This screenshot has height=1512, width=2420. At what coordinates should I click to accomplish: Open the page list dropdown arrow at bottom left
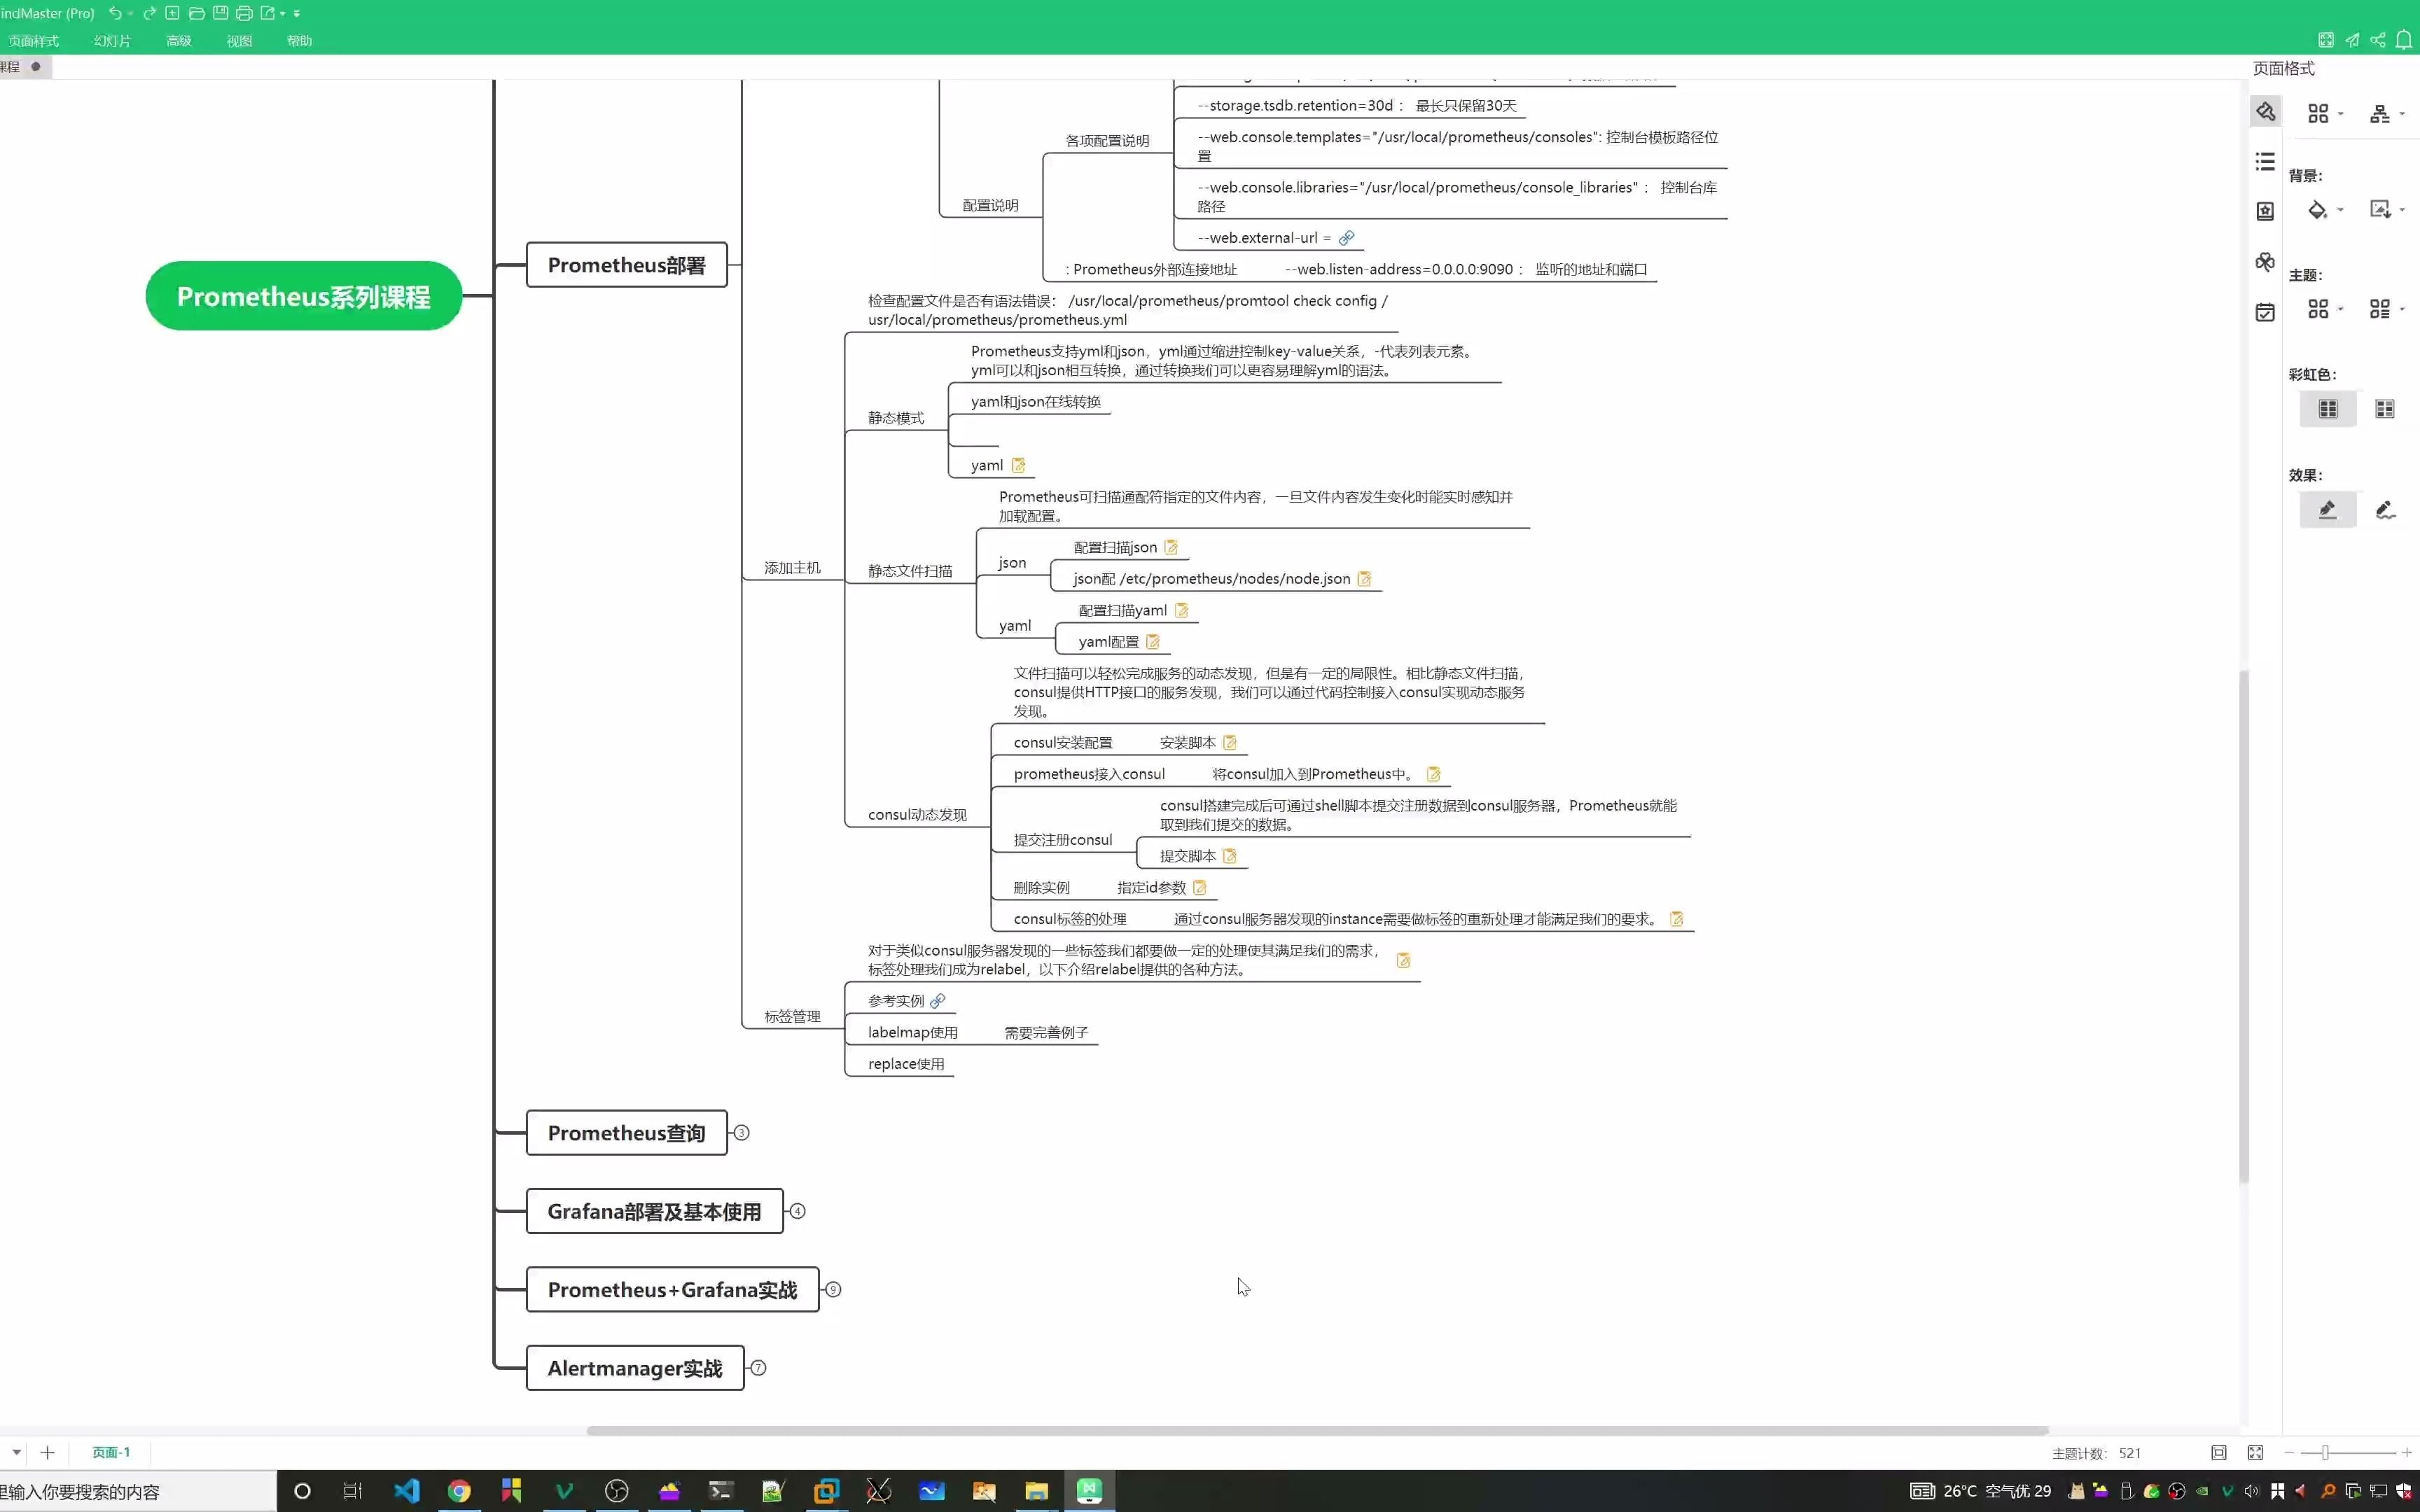point(16,1452)
